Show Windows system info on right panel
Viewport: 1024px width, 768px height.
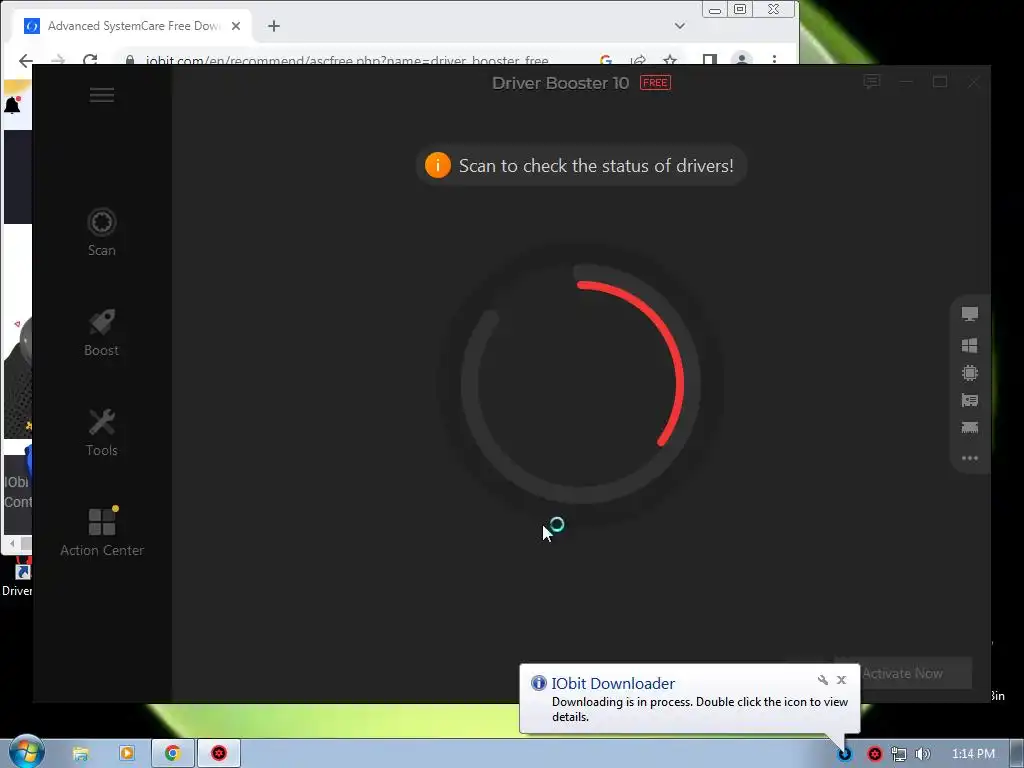(x=970, y=345)
